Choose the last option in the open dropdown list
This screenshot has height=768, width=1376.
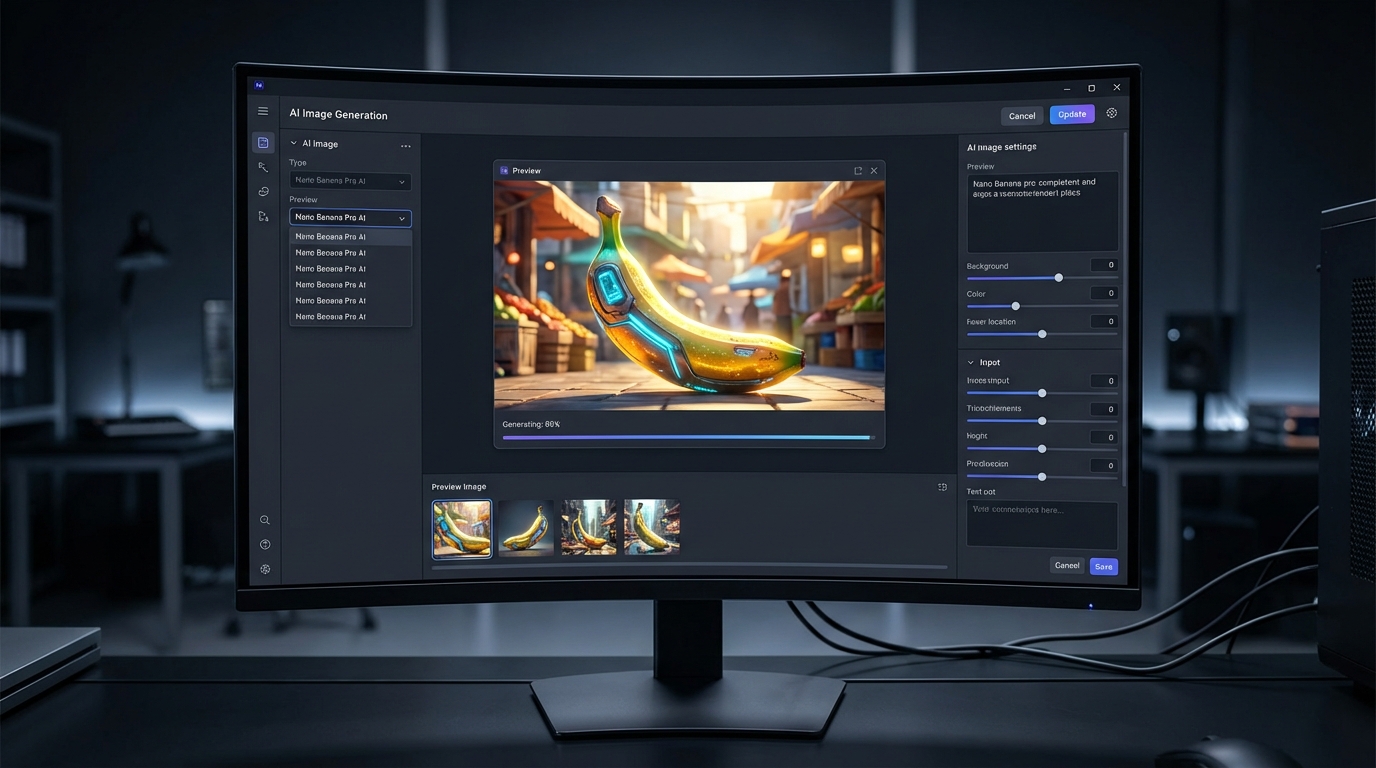coord(350,317)
